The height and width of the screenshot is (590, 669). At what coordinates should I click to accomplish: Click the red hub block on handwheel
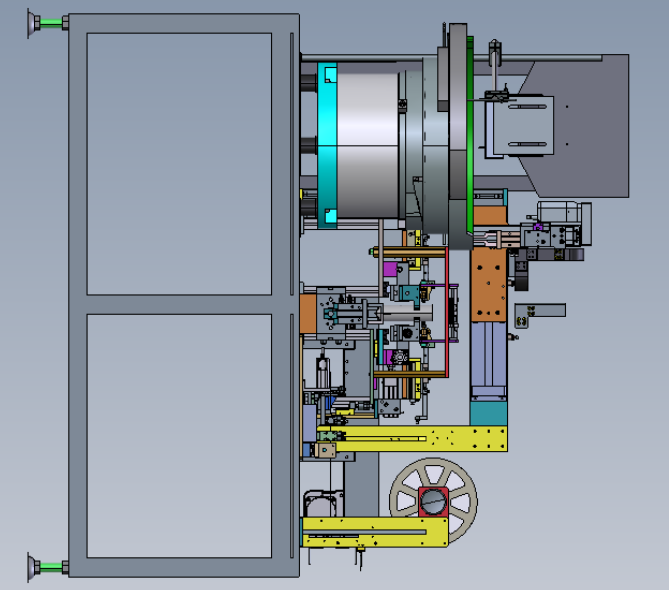[433, 502]
